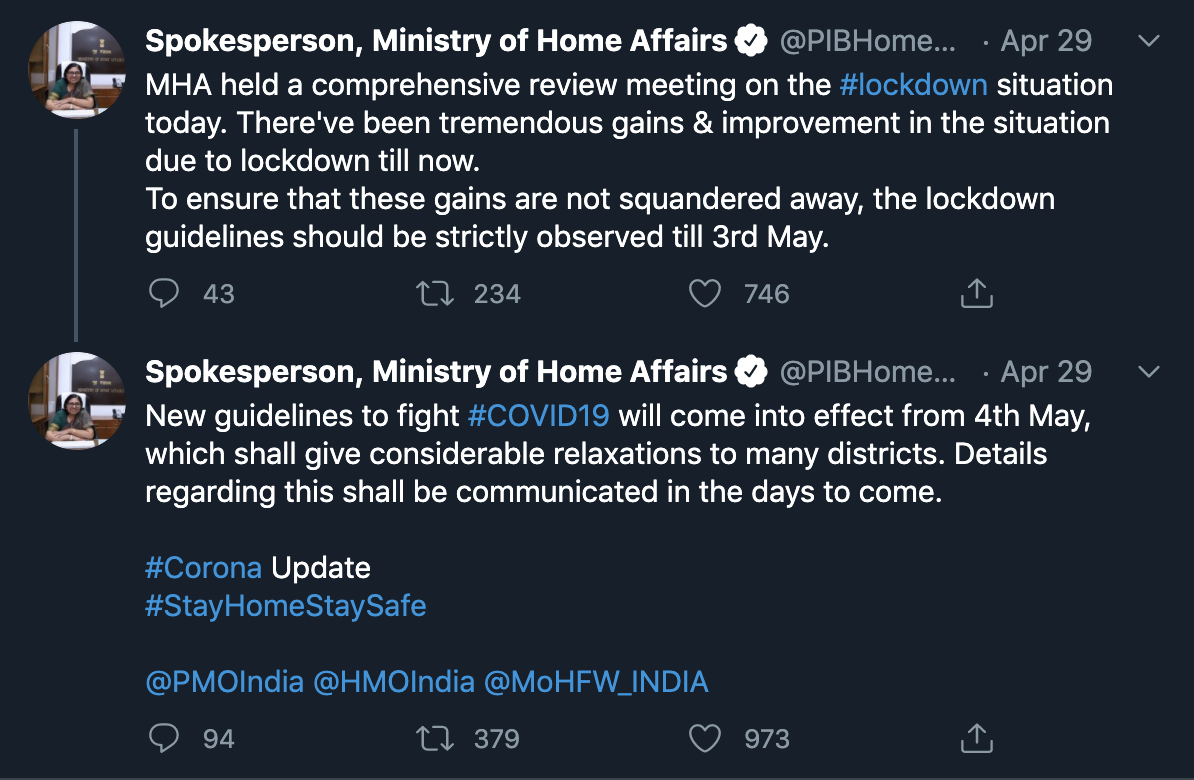Like the second tweet with 973 likes
Screen dimensions: 1194x780
[704, 738]
